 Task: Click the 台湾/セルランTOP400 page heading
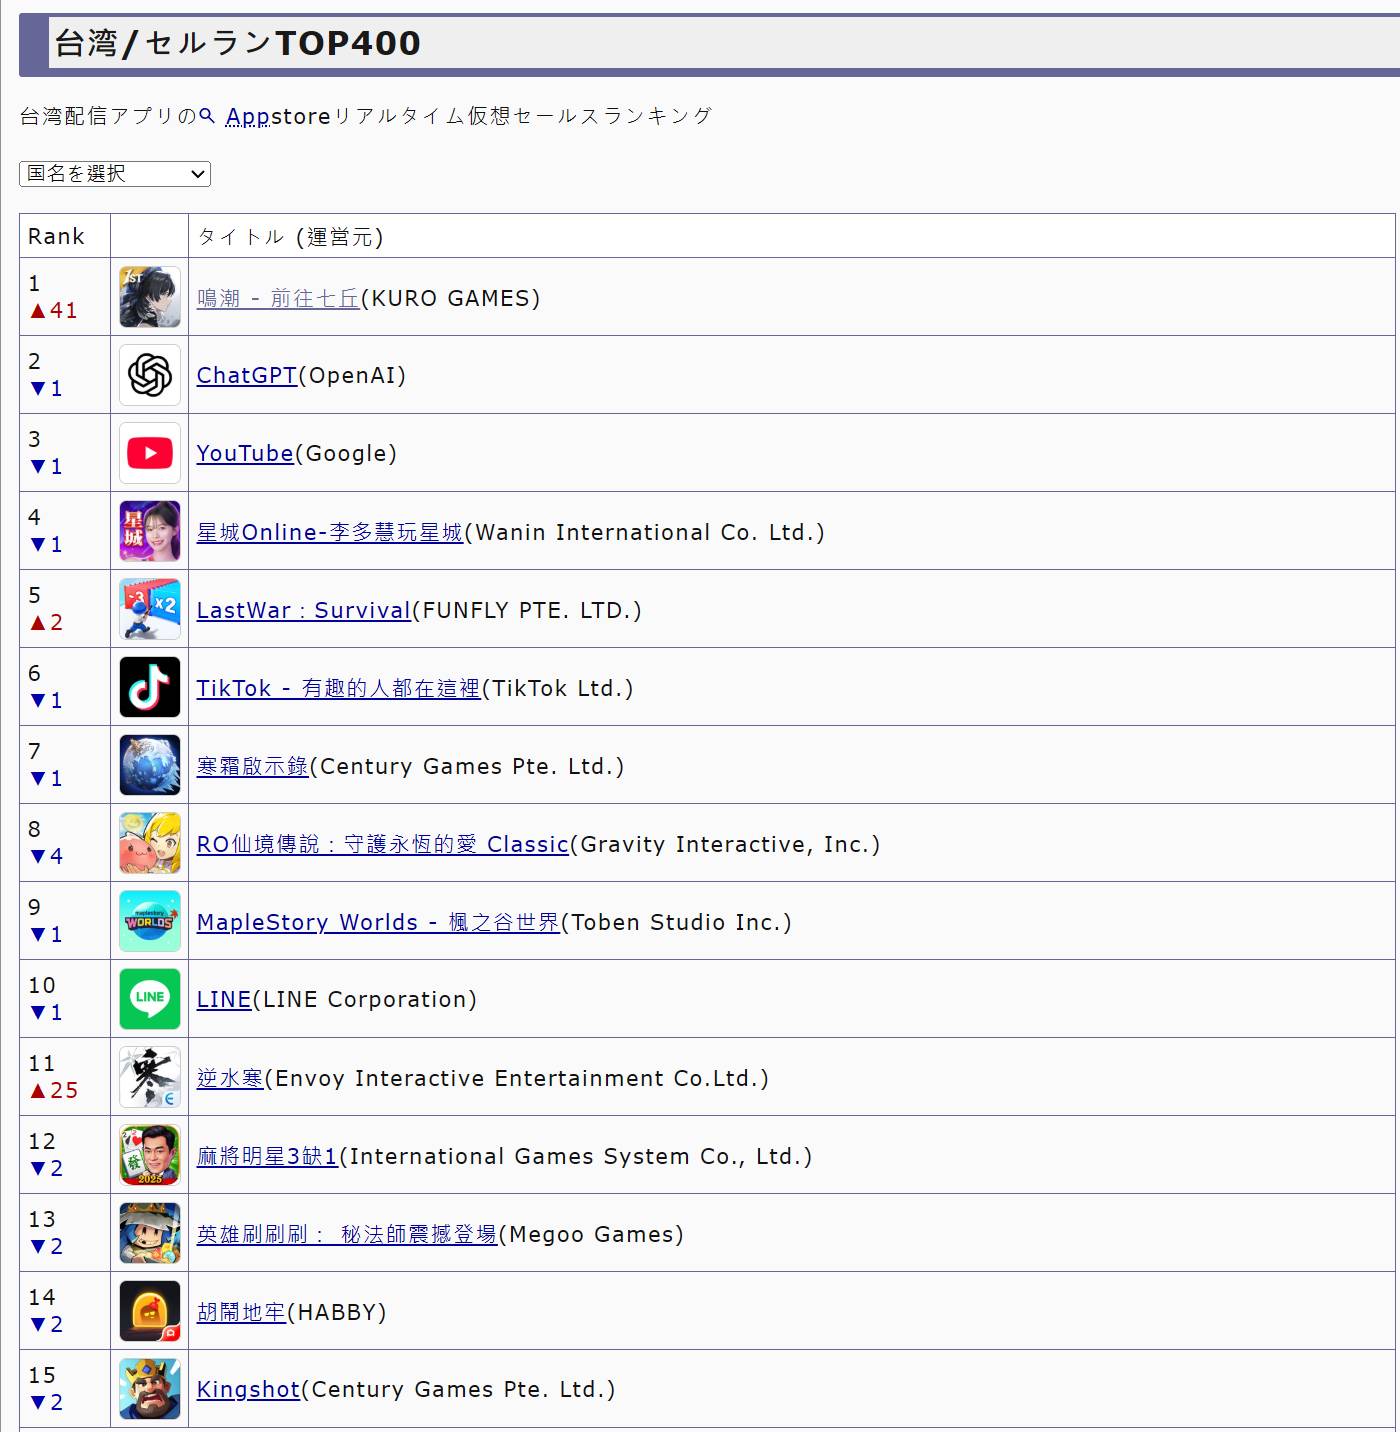point(238,43)
